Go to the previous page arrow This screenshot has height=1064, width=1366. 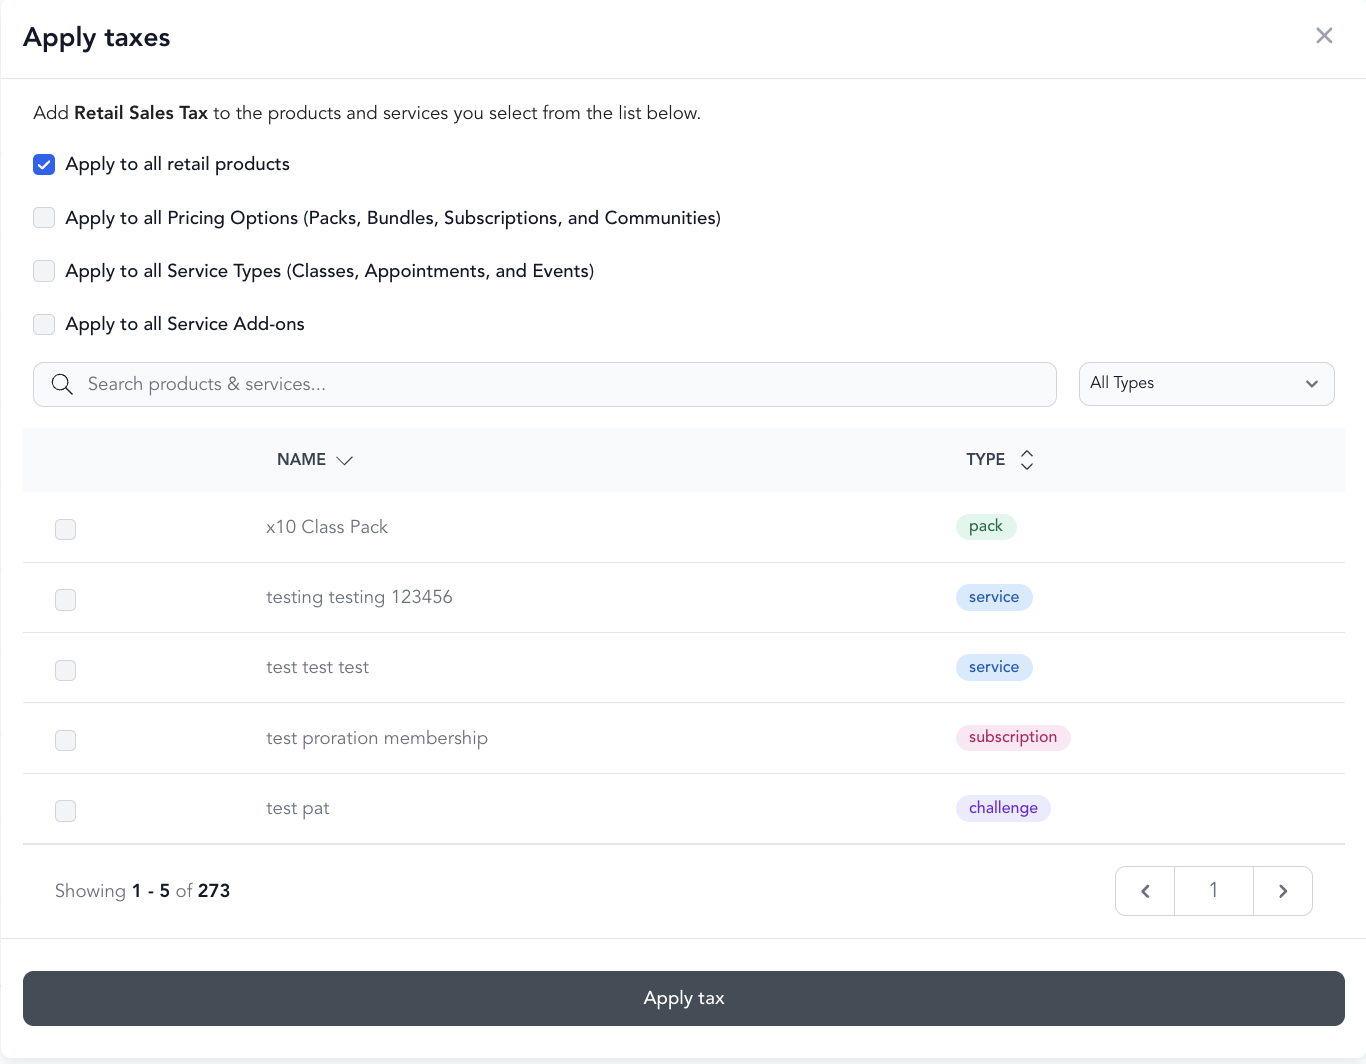1145,891
